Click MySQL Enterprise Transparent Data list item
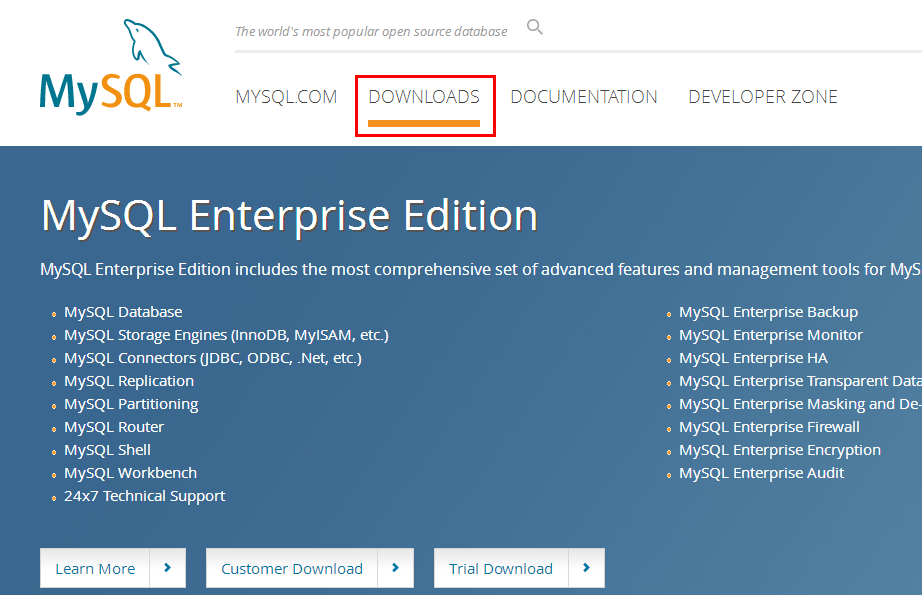Screen dimensions: 922x595 (800, 381)
